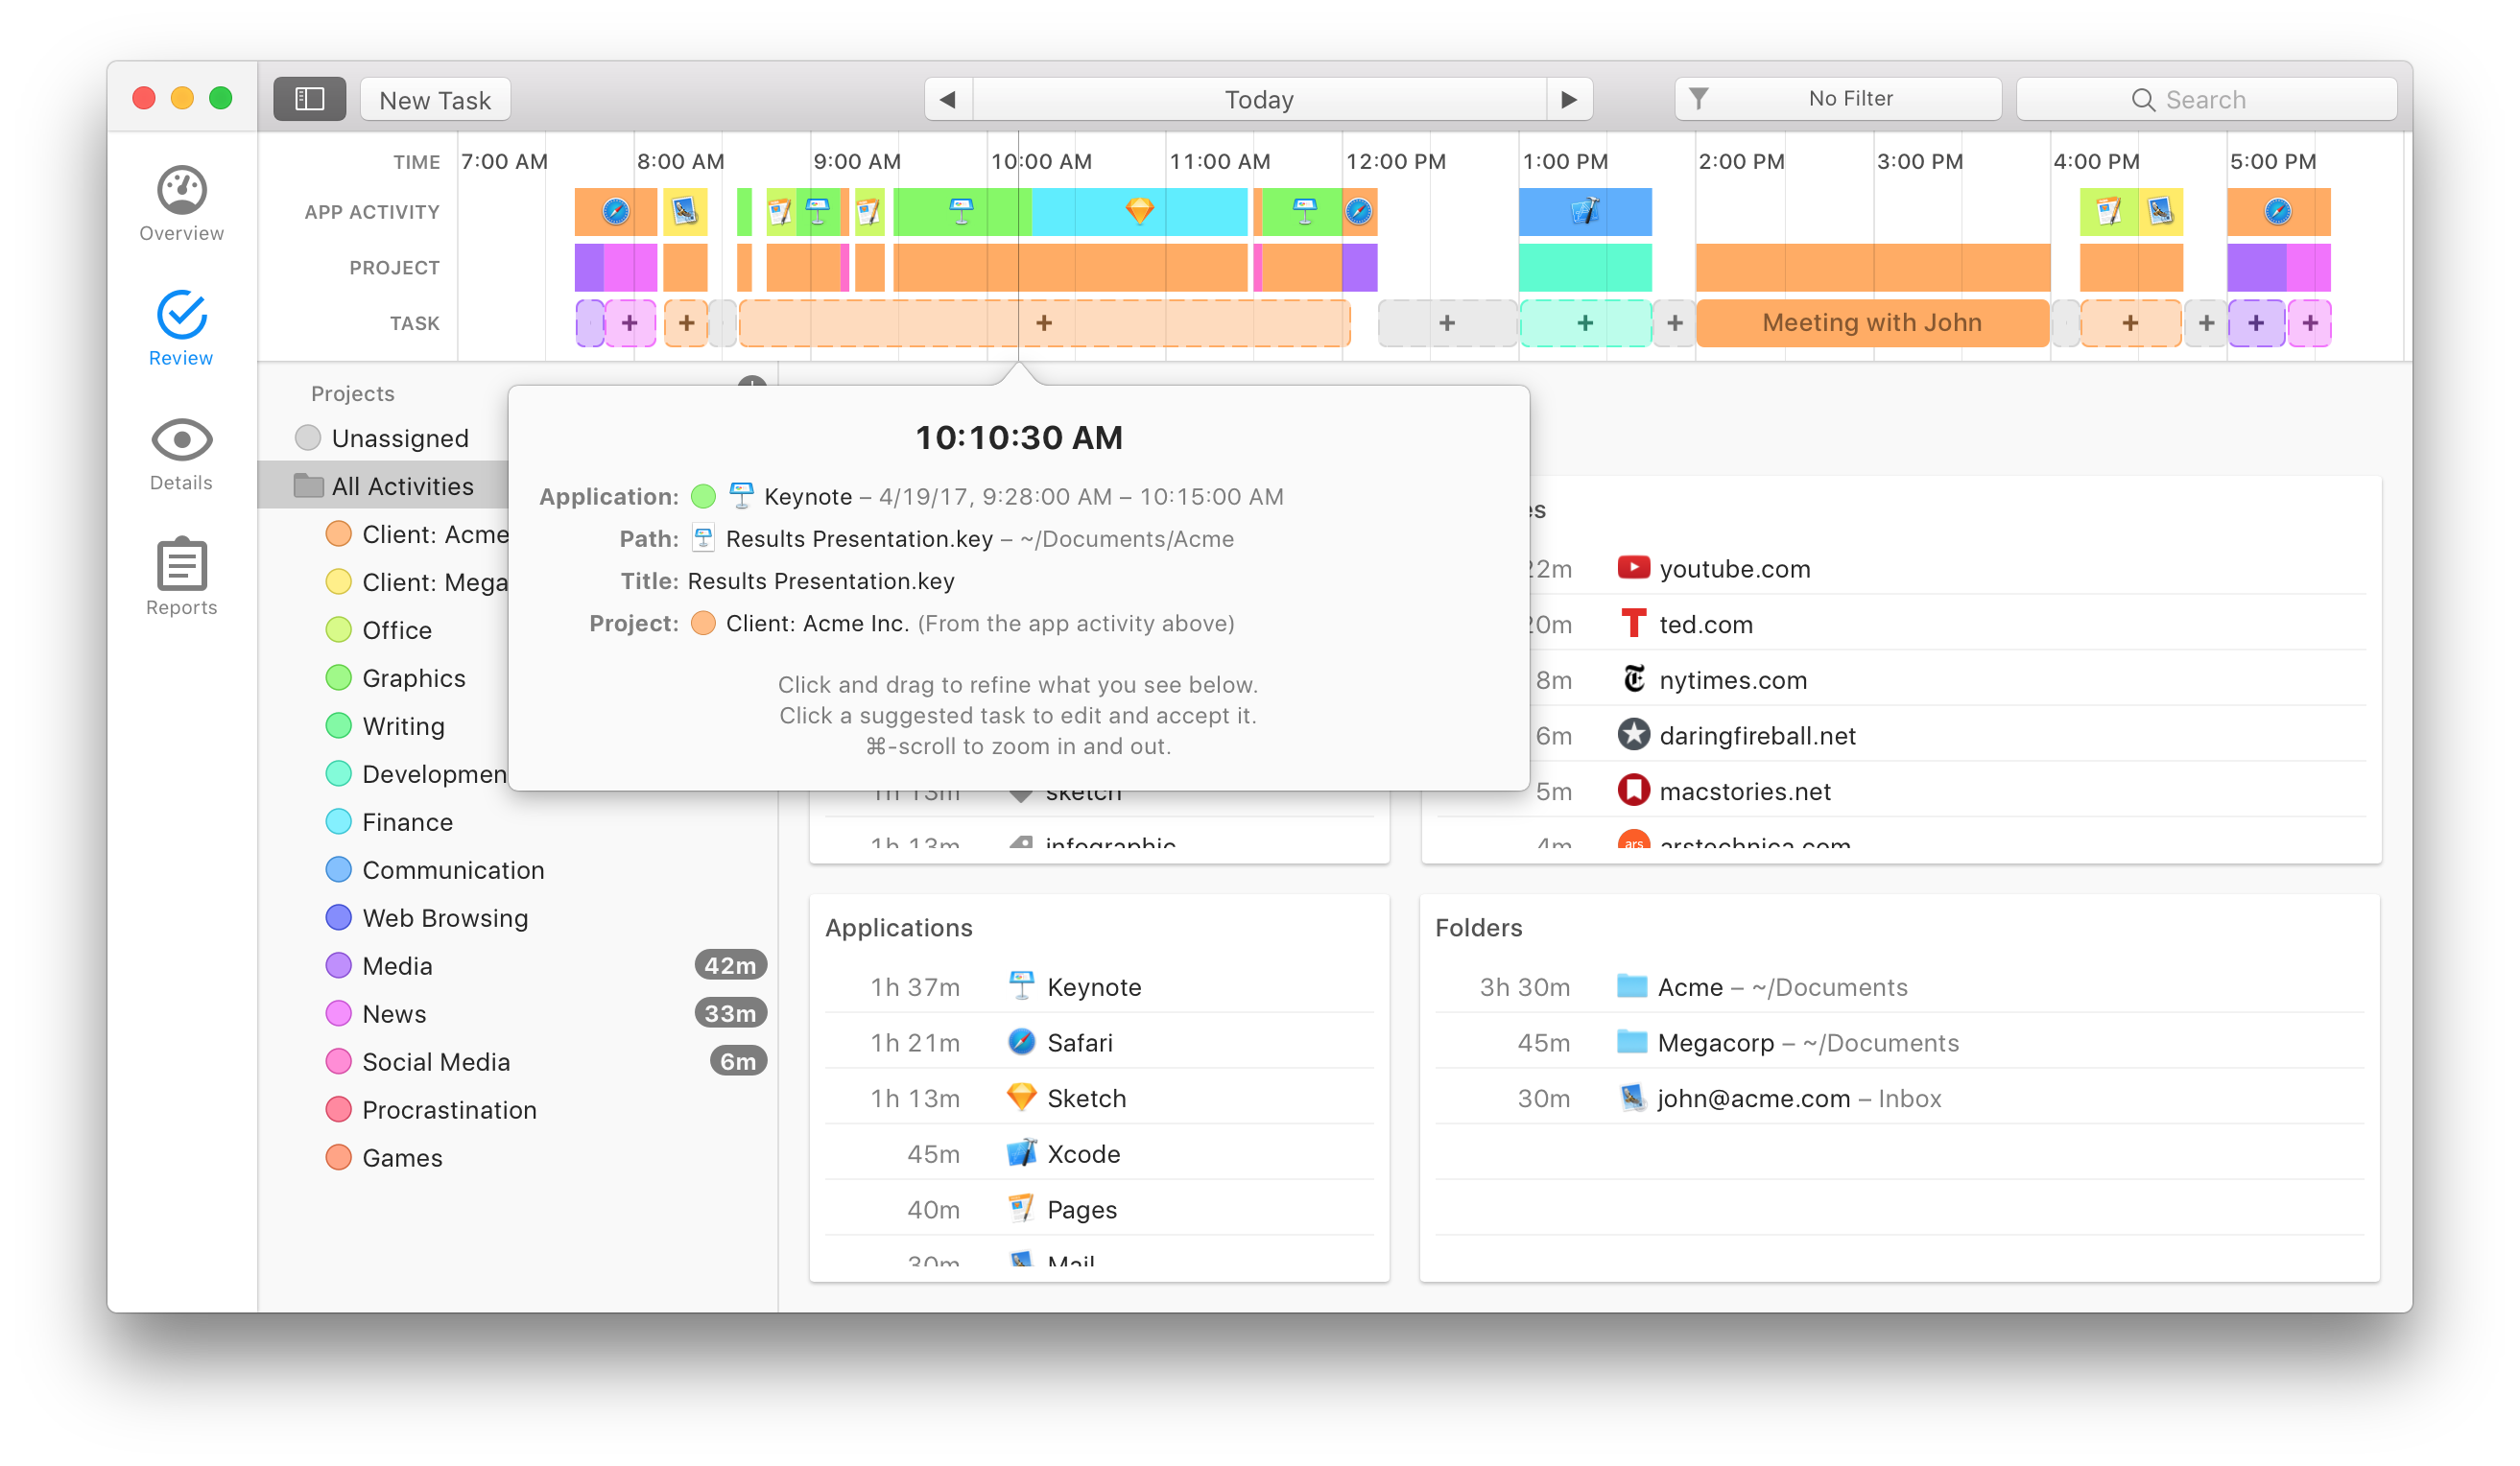
Task: Click the Procrastination category item
Action: pyautogui.click(x=448, y=1106)
